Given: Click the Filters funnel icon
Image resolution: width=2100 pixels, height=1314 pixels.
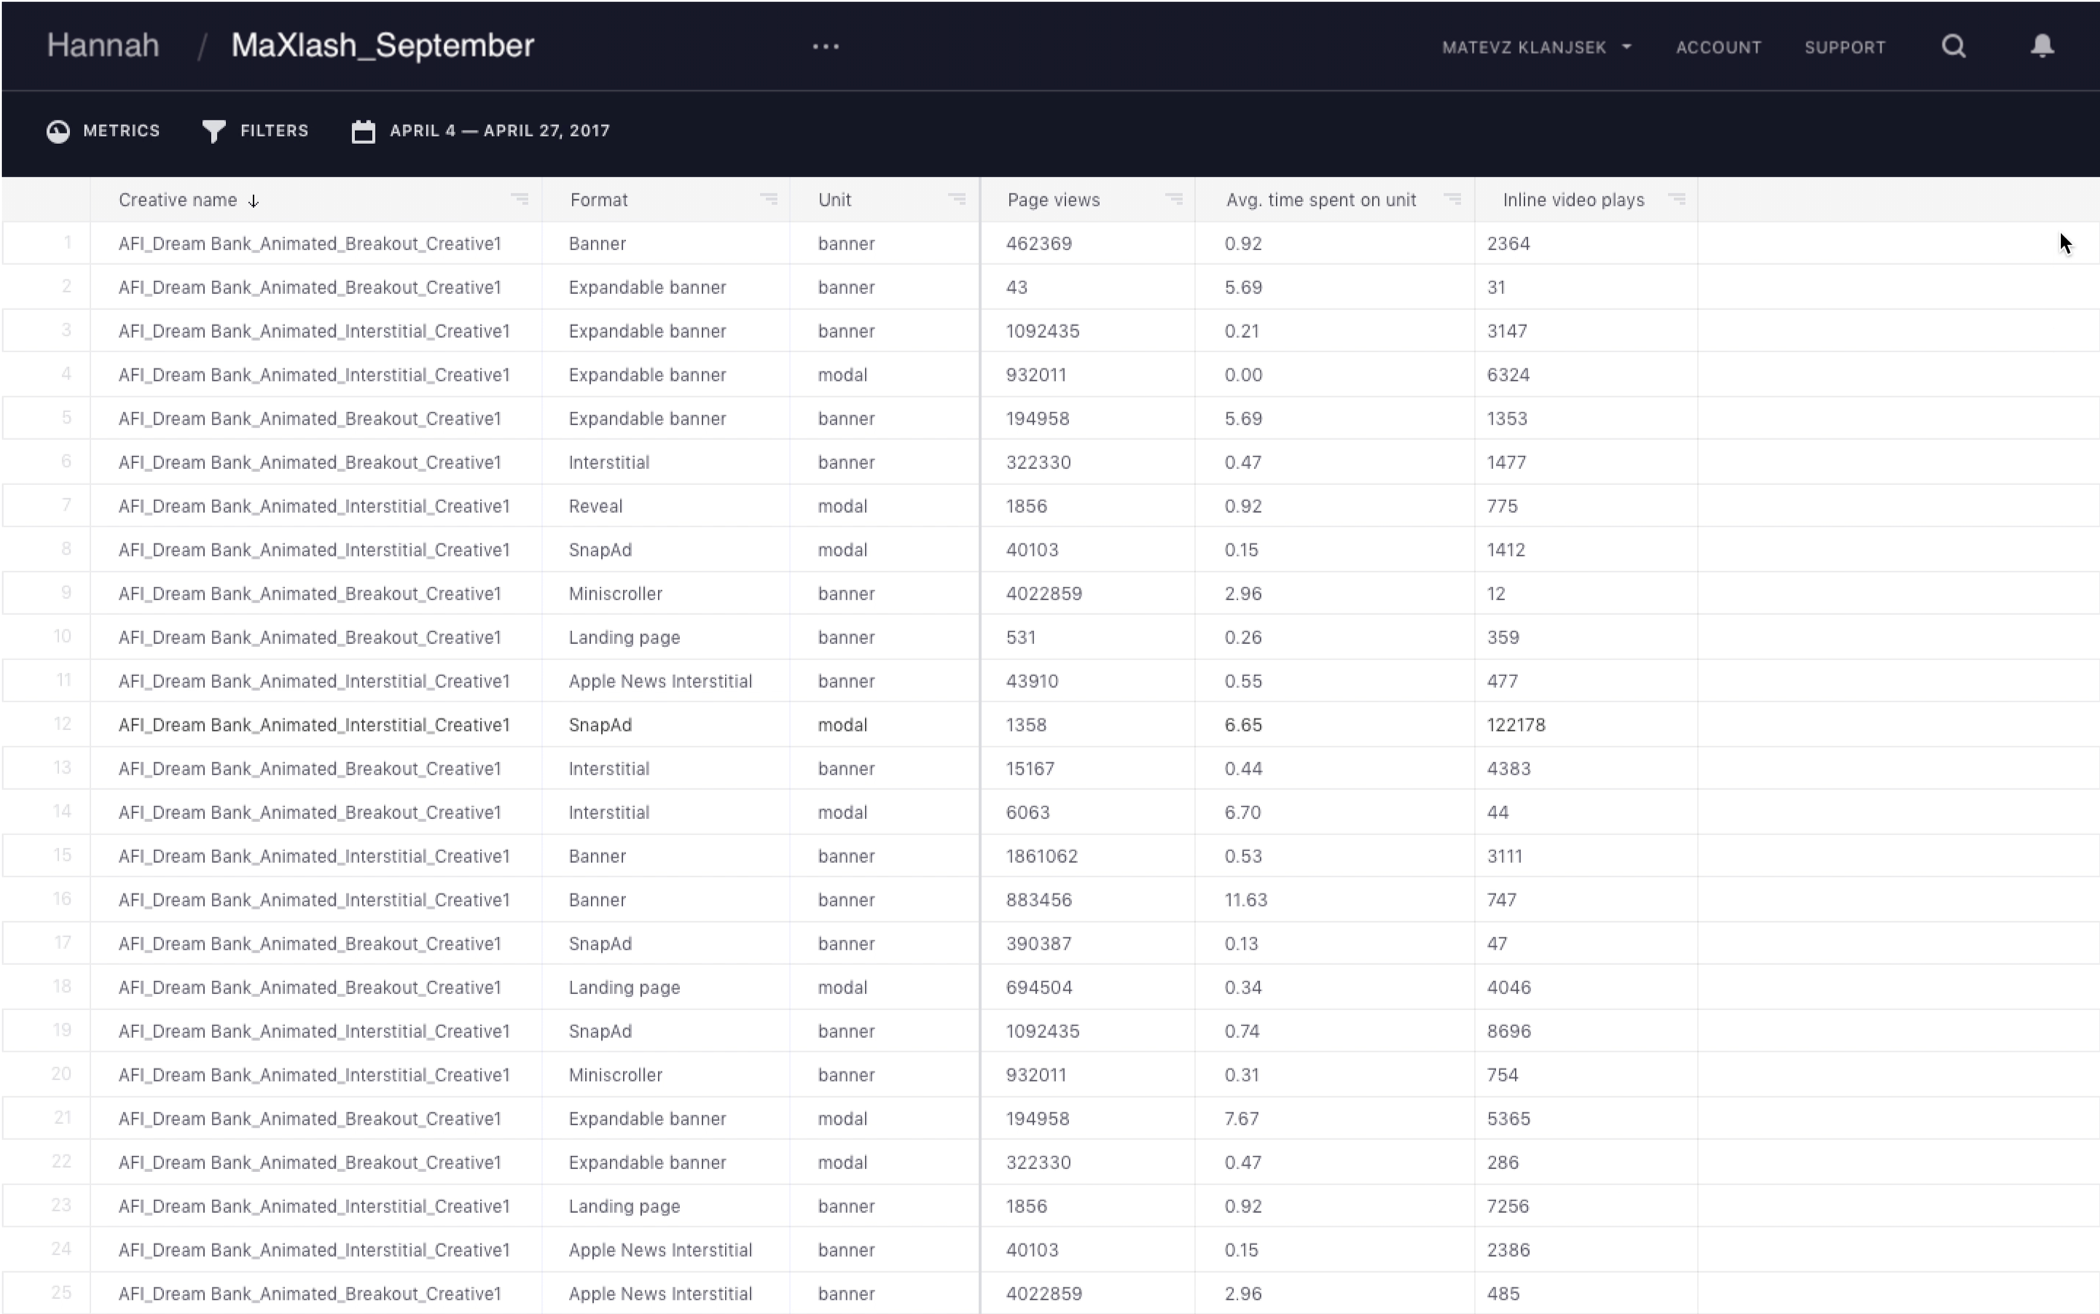Looking at the screenshot, I should 213,131.
